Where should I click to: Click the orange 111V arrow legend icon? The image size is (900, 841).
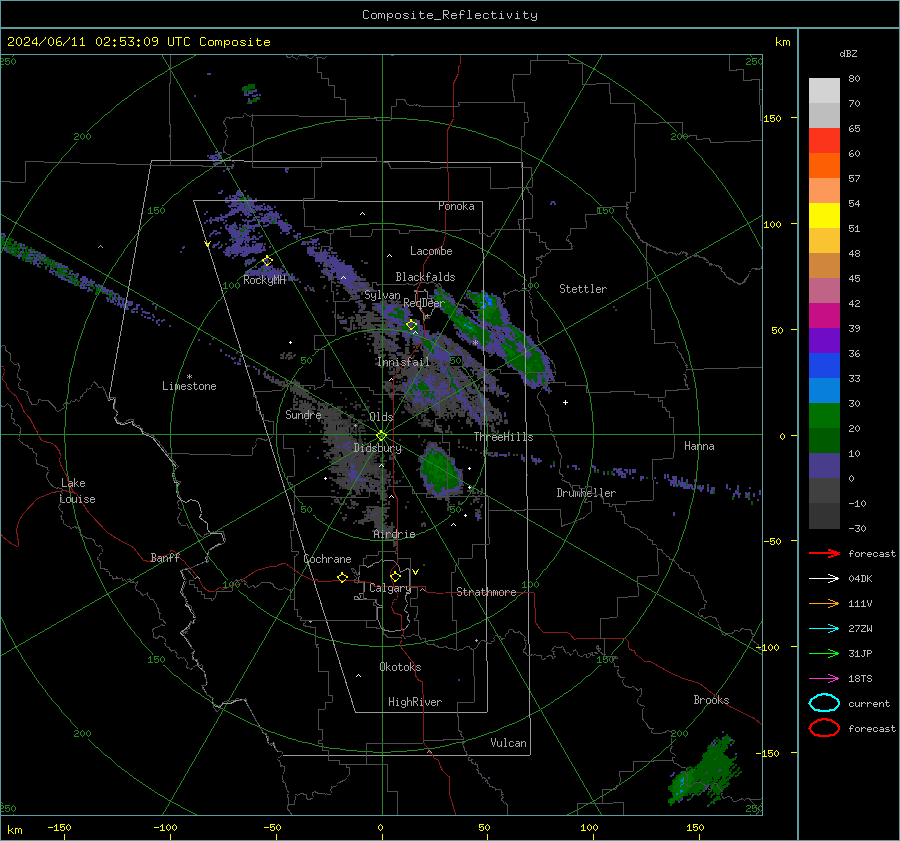(824, 603)
